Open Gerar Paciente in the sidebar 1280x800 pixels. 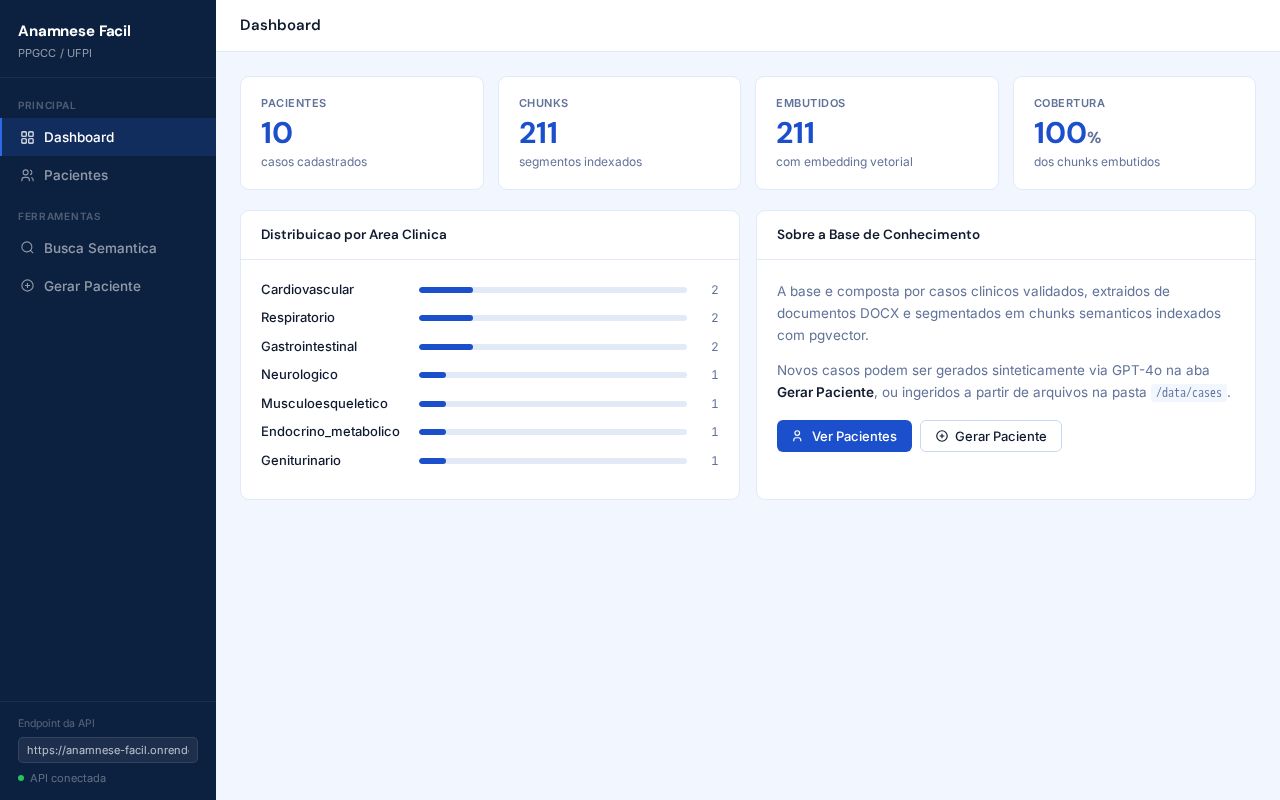tap(108, 286)
